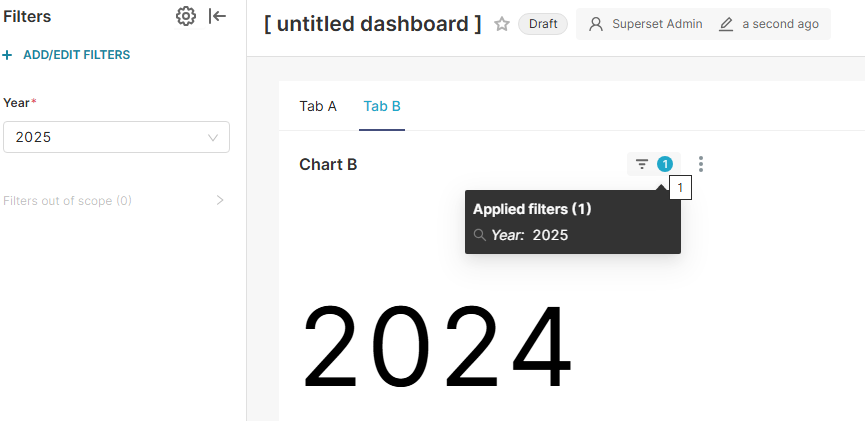Click the user icon beside Superset Admin
The image size is (865, 421).
(x=596, y=24)
